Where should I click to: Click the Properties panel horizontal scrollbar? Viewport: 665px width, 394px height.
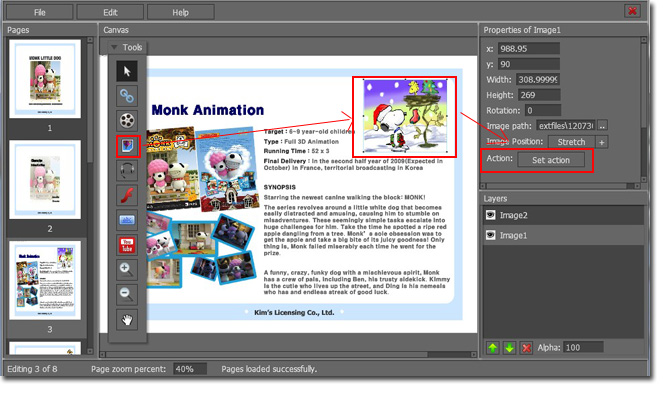pos(560,186)
